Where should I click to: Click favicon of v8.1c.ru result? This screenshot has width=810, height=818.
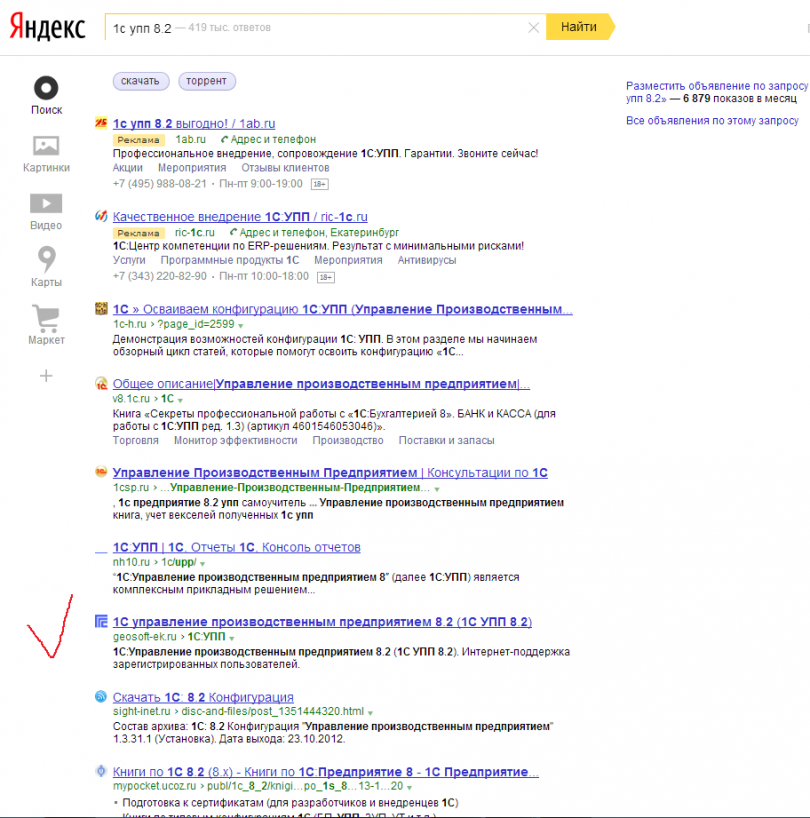(x=101, y=383)
